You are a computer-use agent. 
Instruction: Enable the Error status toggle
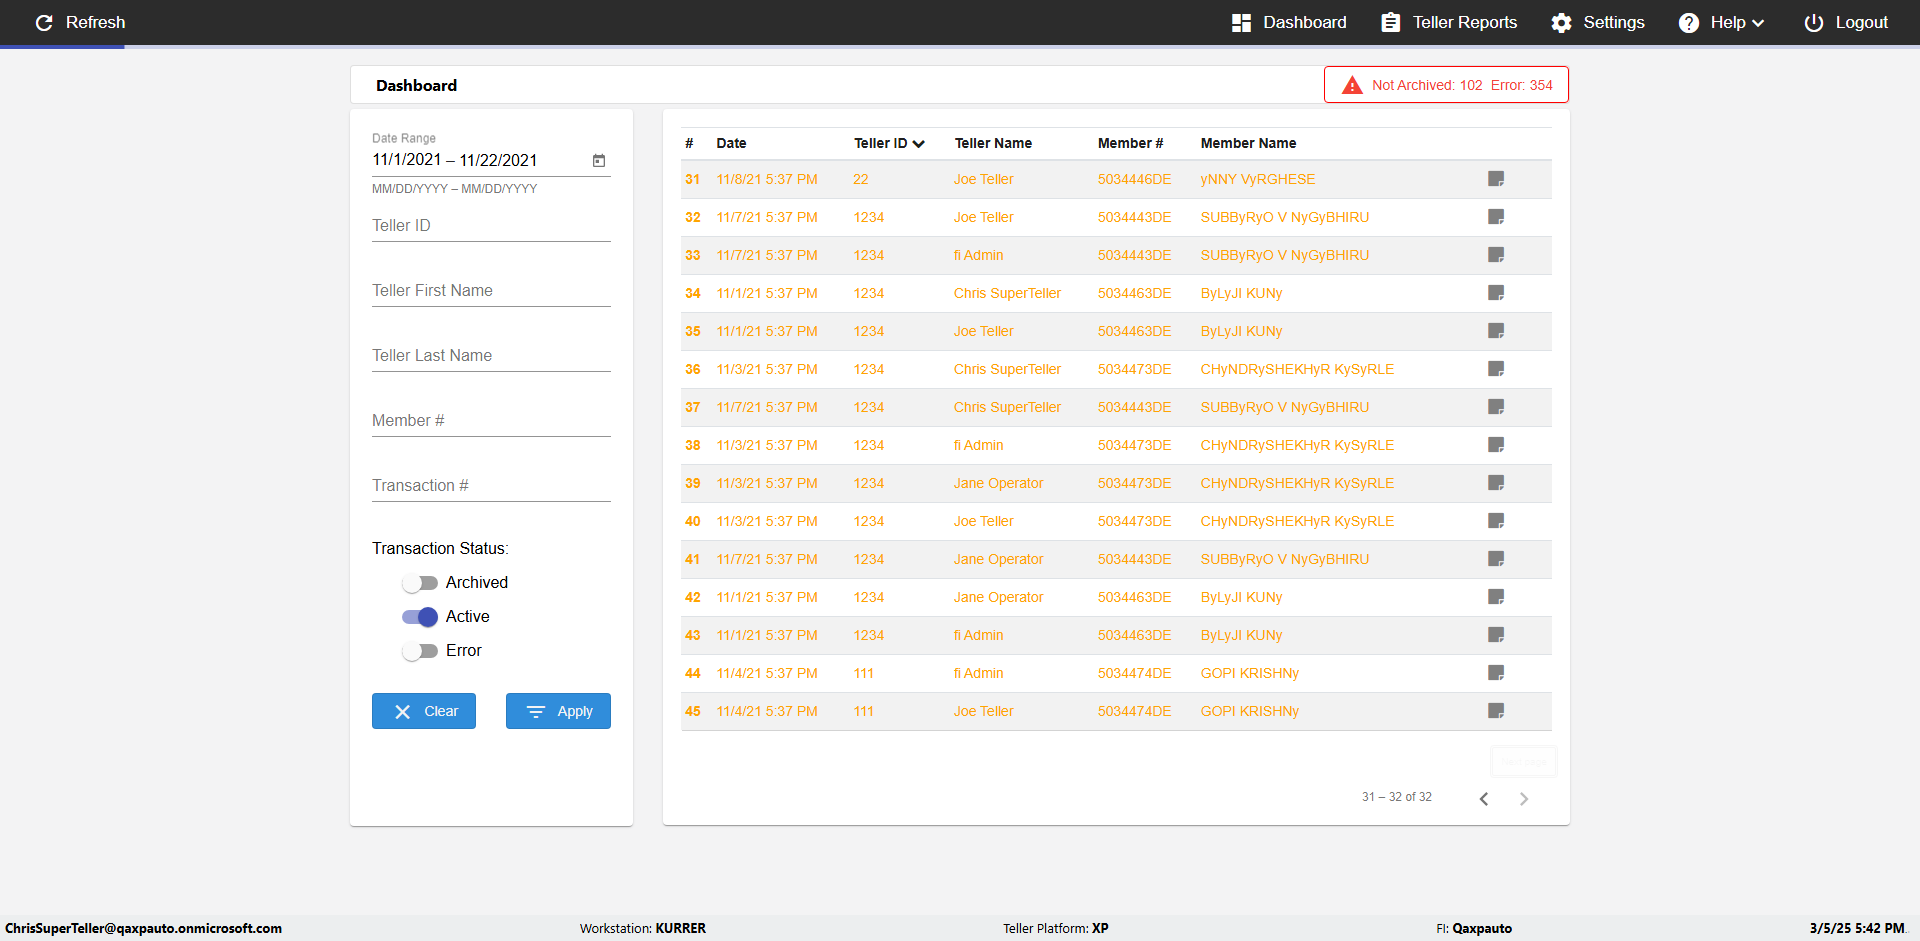pyautogui.click(x=420, y=651)
